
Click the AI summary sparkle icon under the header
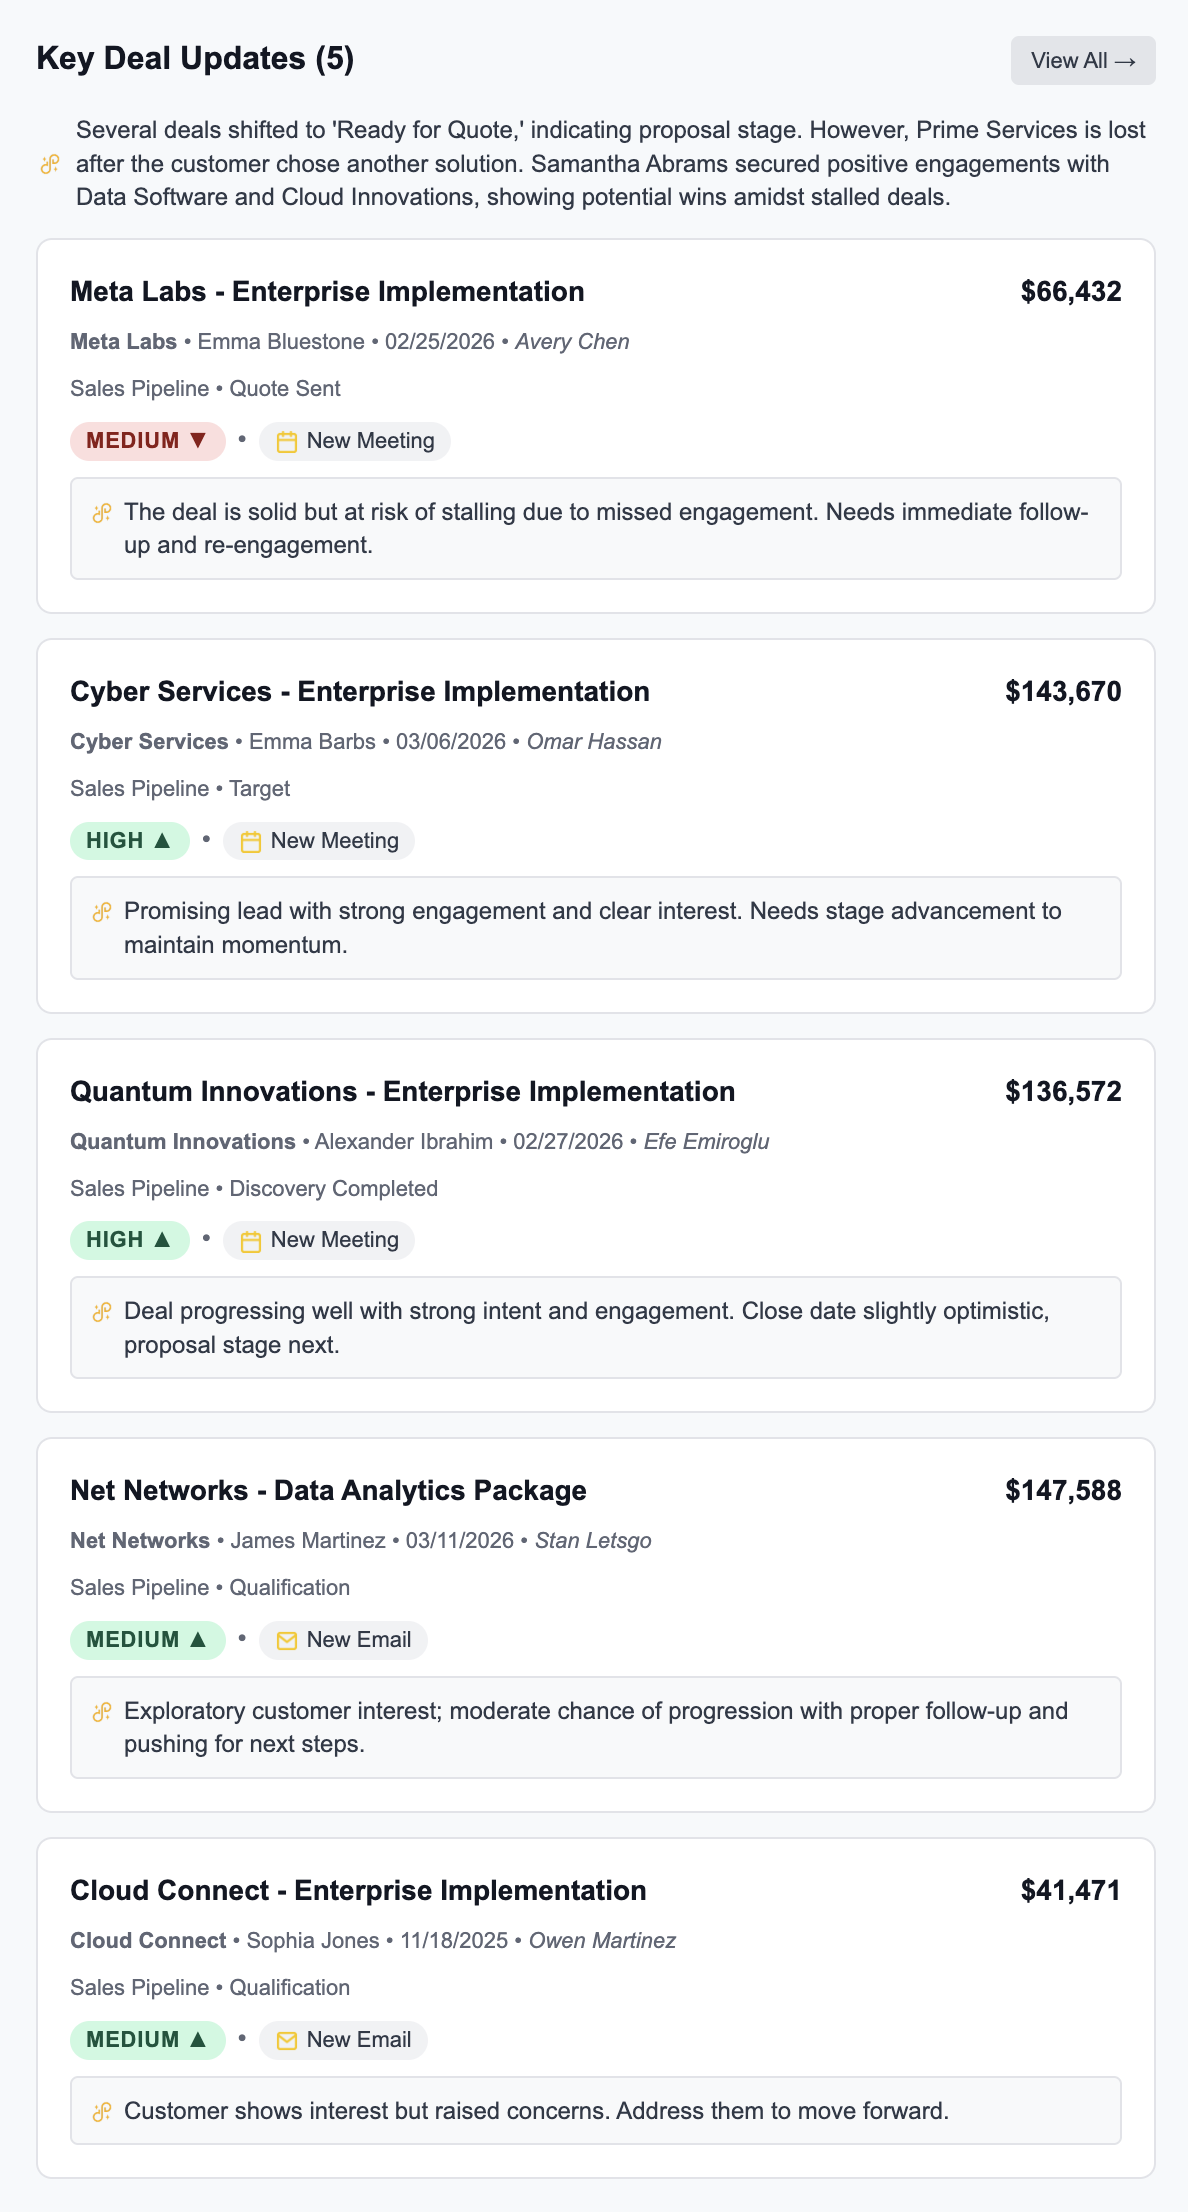(x=50, y=164)
